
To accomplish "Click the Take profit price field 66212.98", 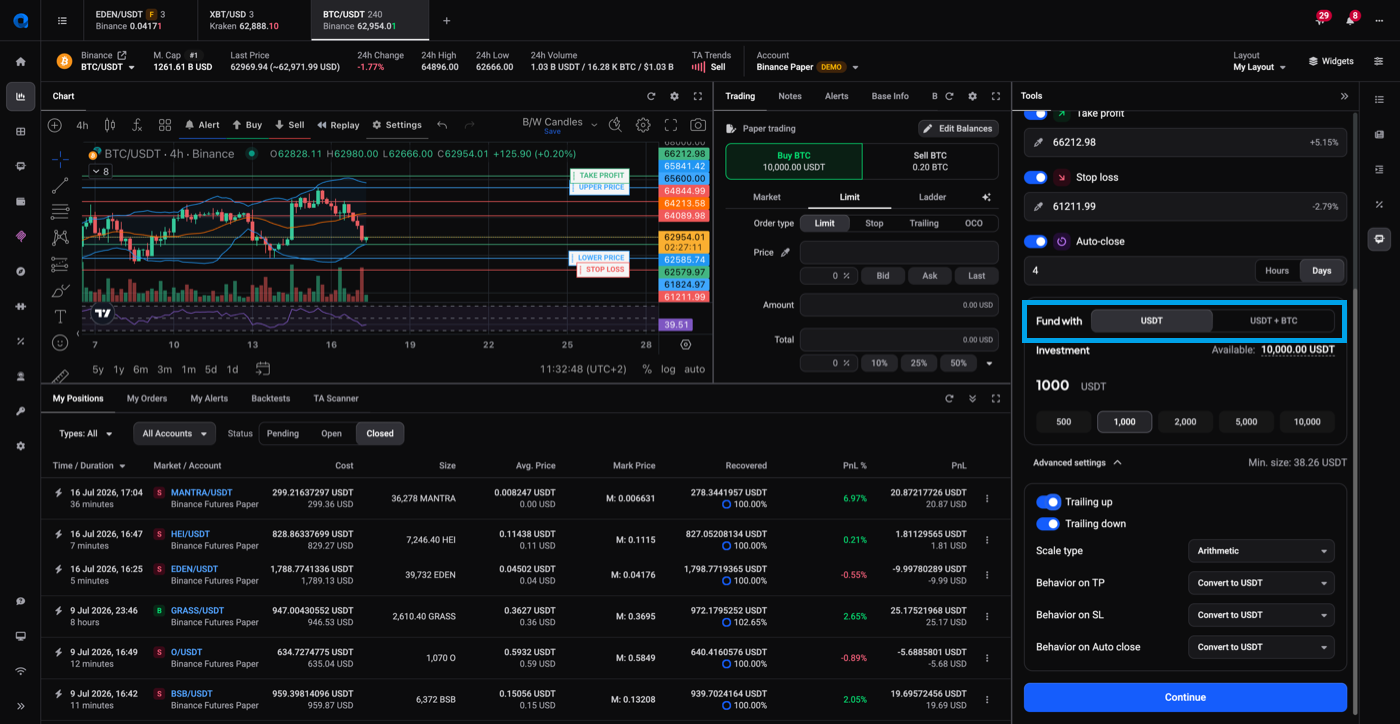I will (1185, 143).
